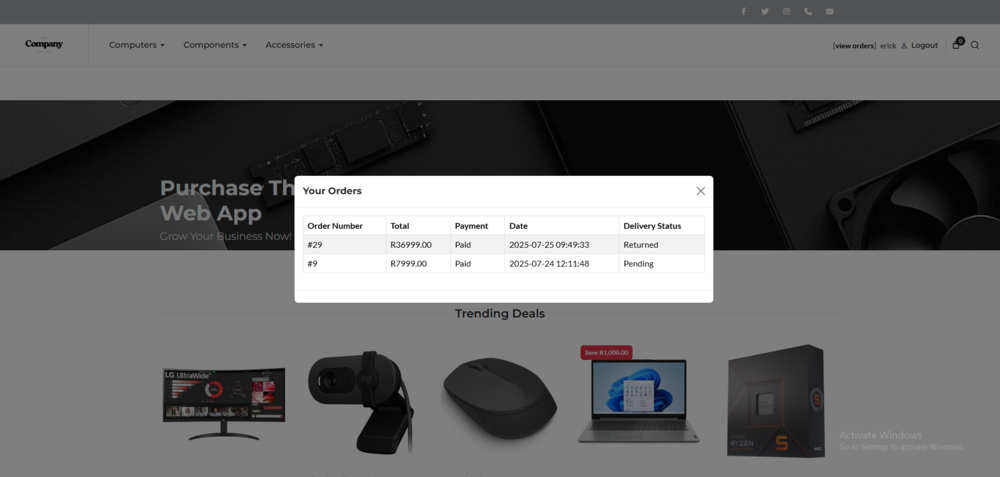
Task: Close the Your Orders dialog
Action: [x=700, y=191]
